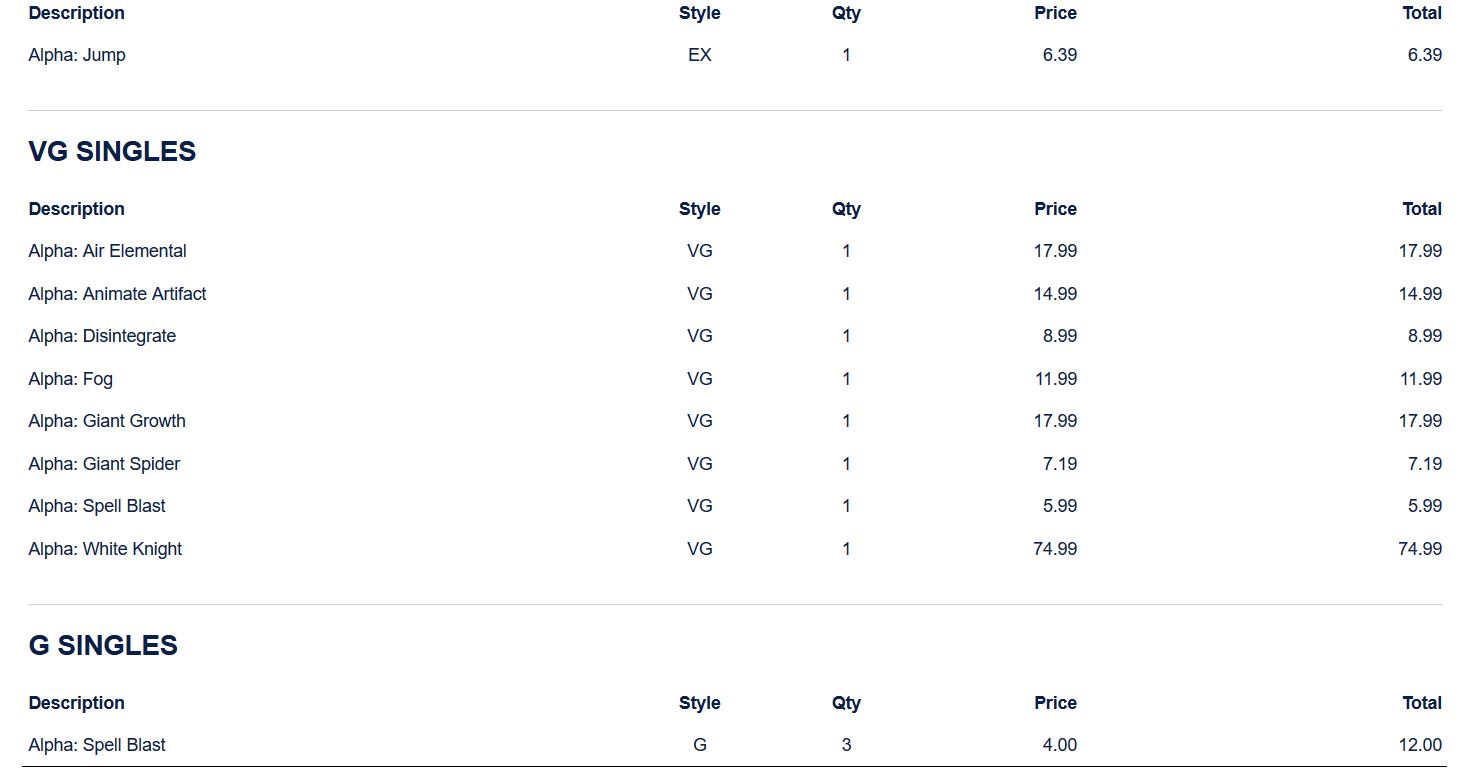Select the Alpha: Giant Growth item
This screenshot has width=1464, height=773.
(107, 421)
